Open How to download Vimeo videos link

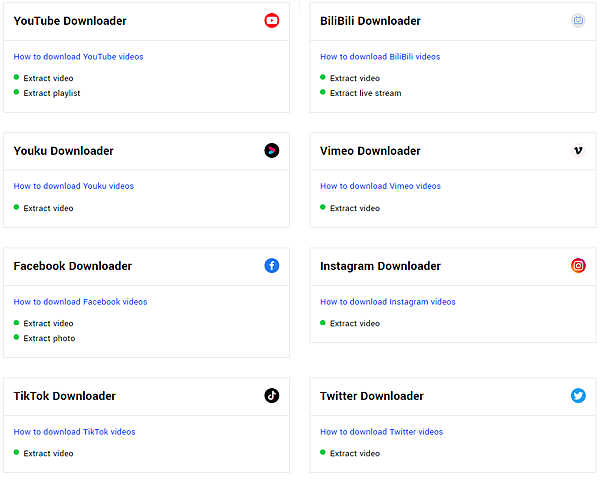[380, 186]
